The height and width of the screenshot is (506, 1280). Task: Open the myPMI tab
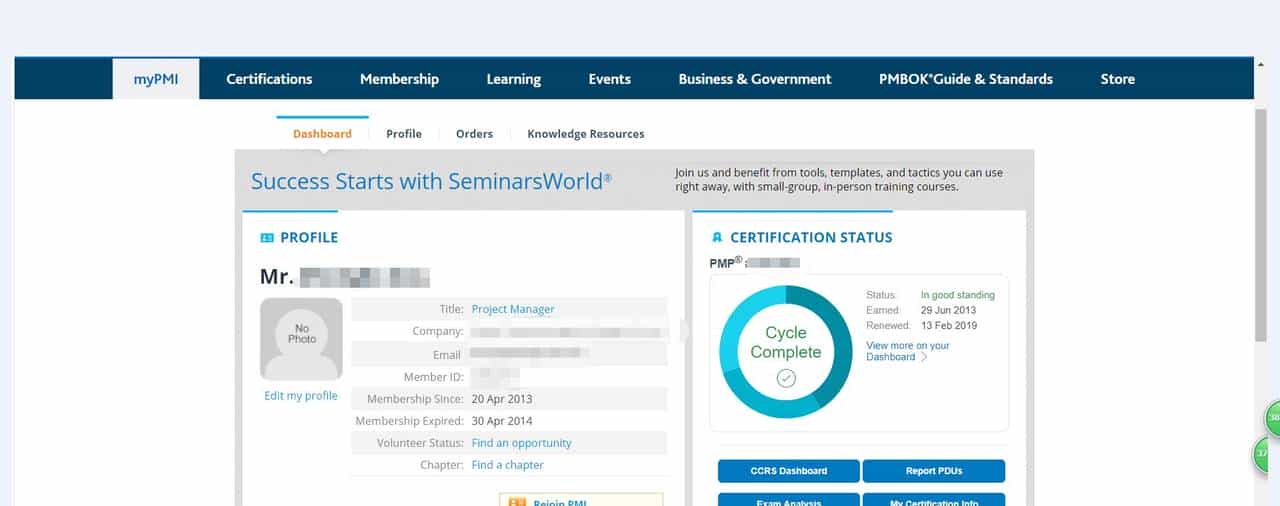coord(156,79)
